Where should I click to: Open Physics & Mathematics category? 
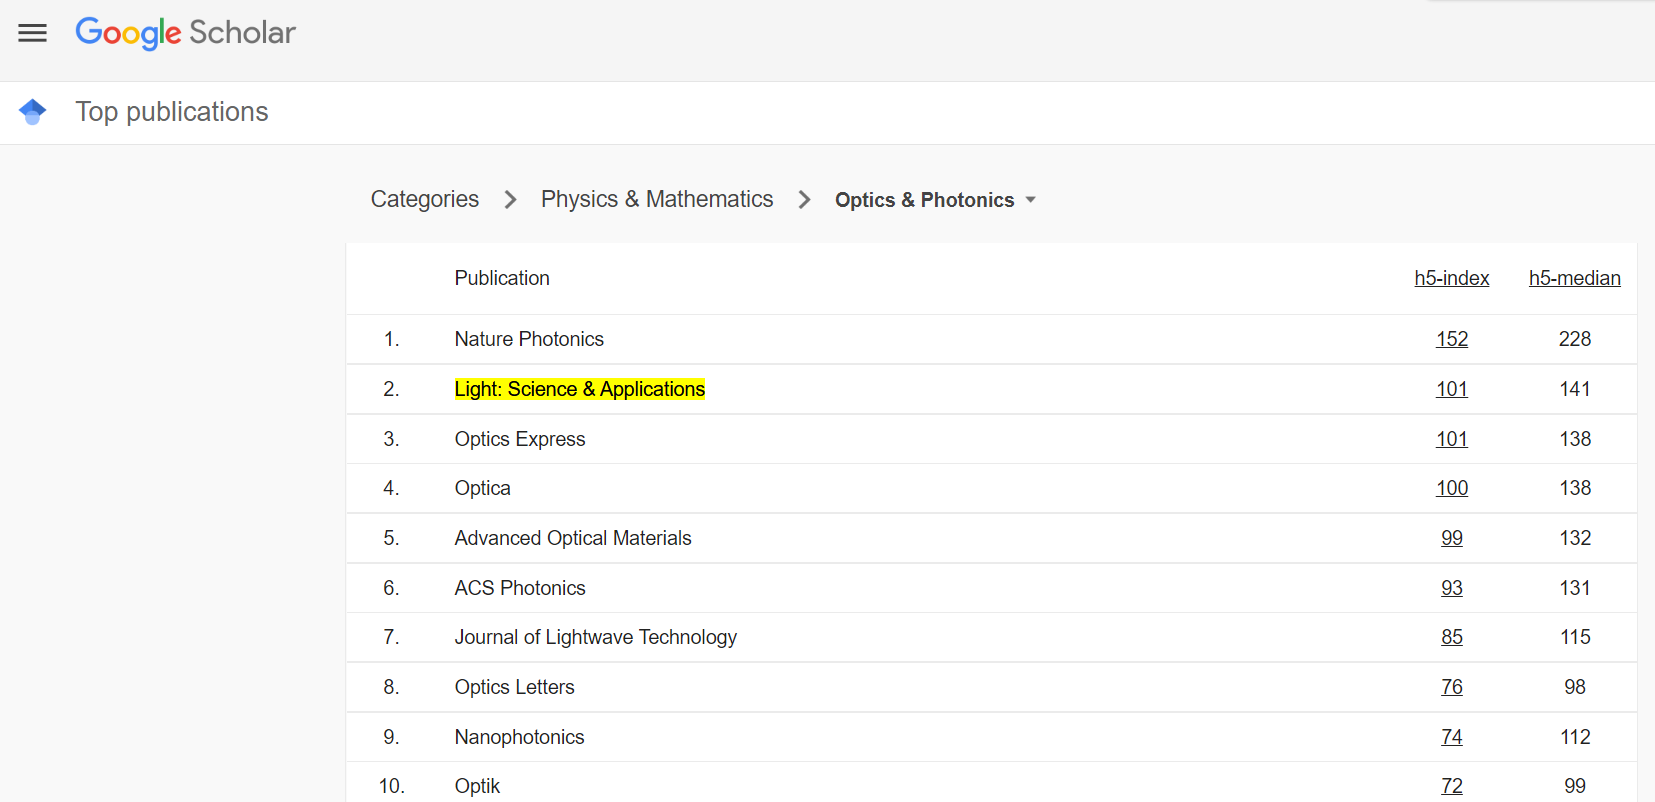657,199
